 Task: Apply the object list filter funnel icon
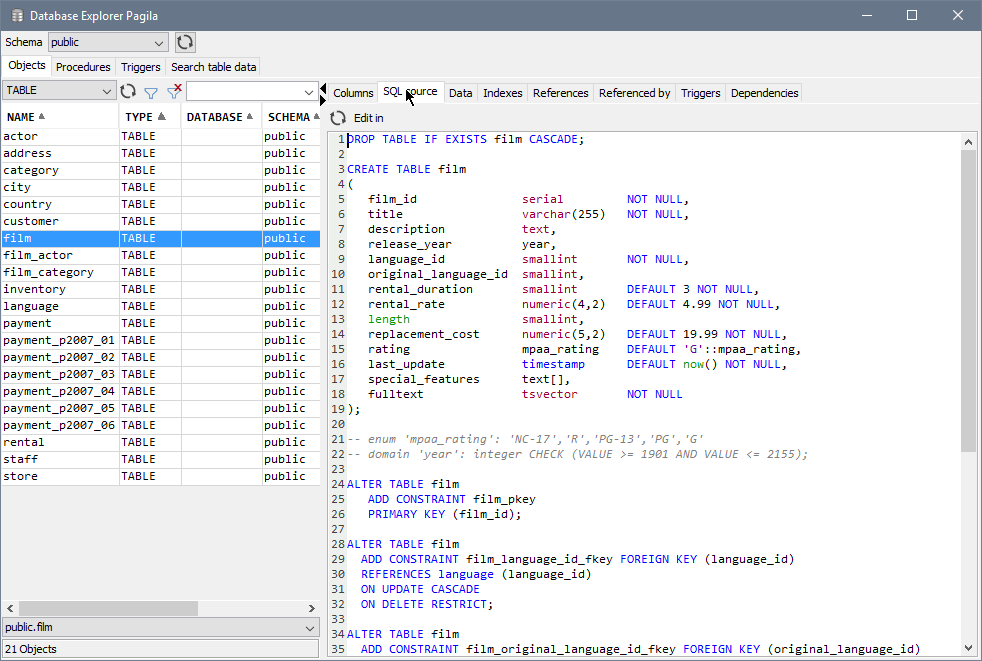coord(151,92)
